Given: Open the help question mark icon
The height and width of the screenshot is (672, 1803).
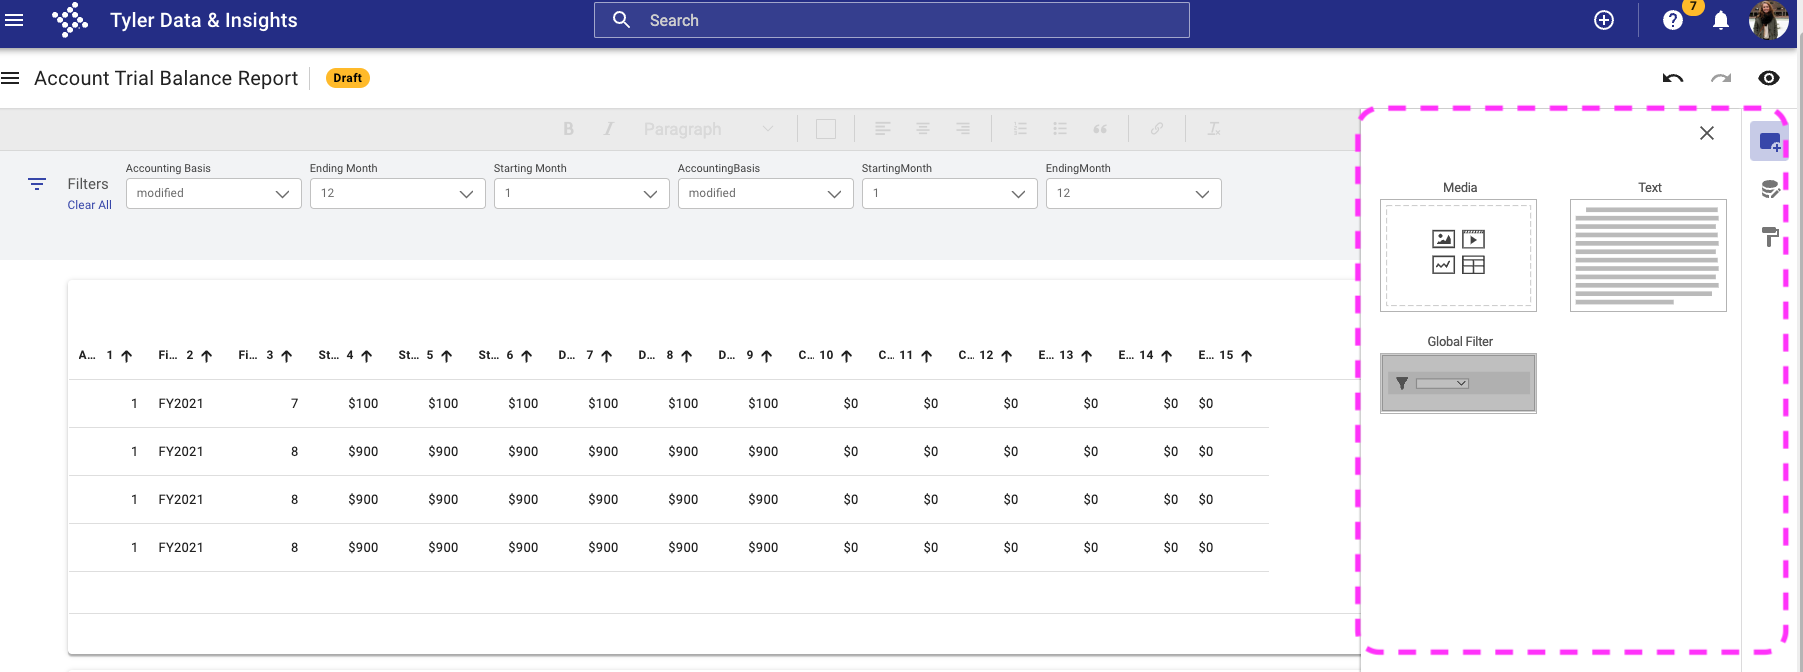Looking at the screenshot, I should point(1673,20).
